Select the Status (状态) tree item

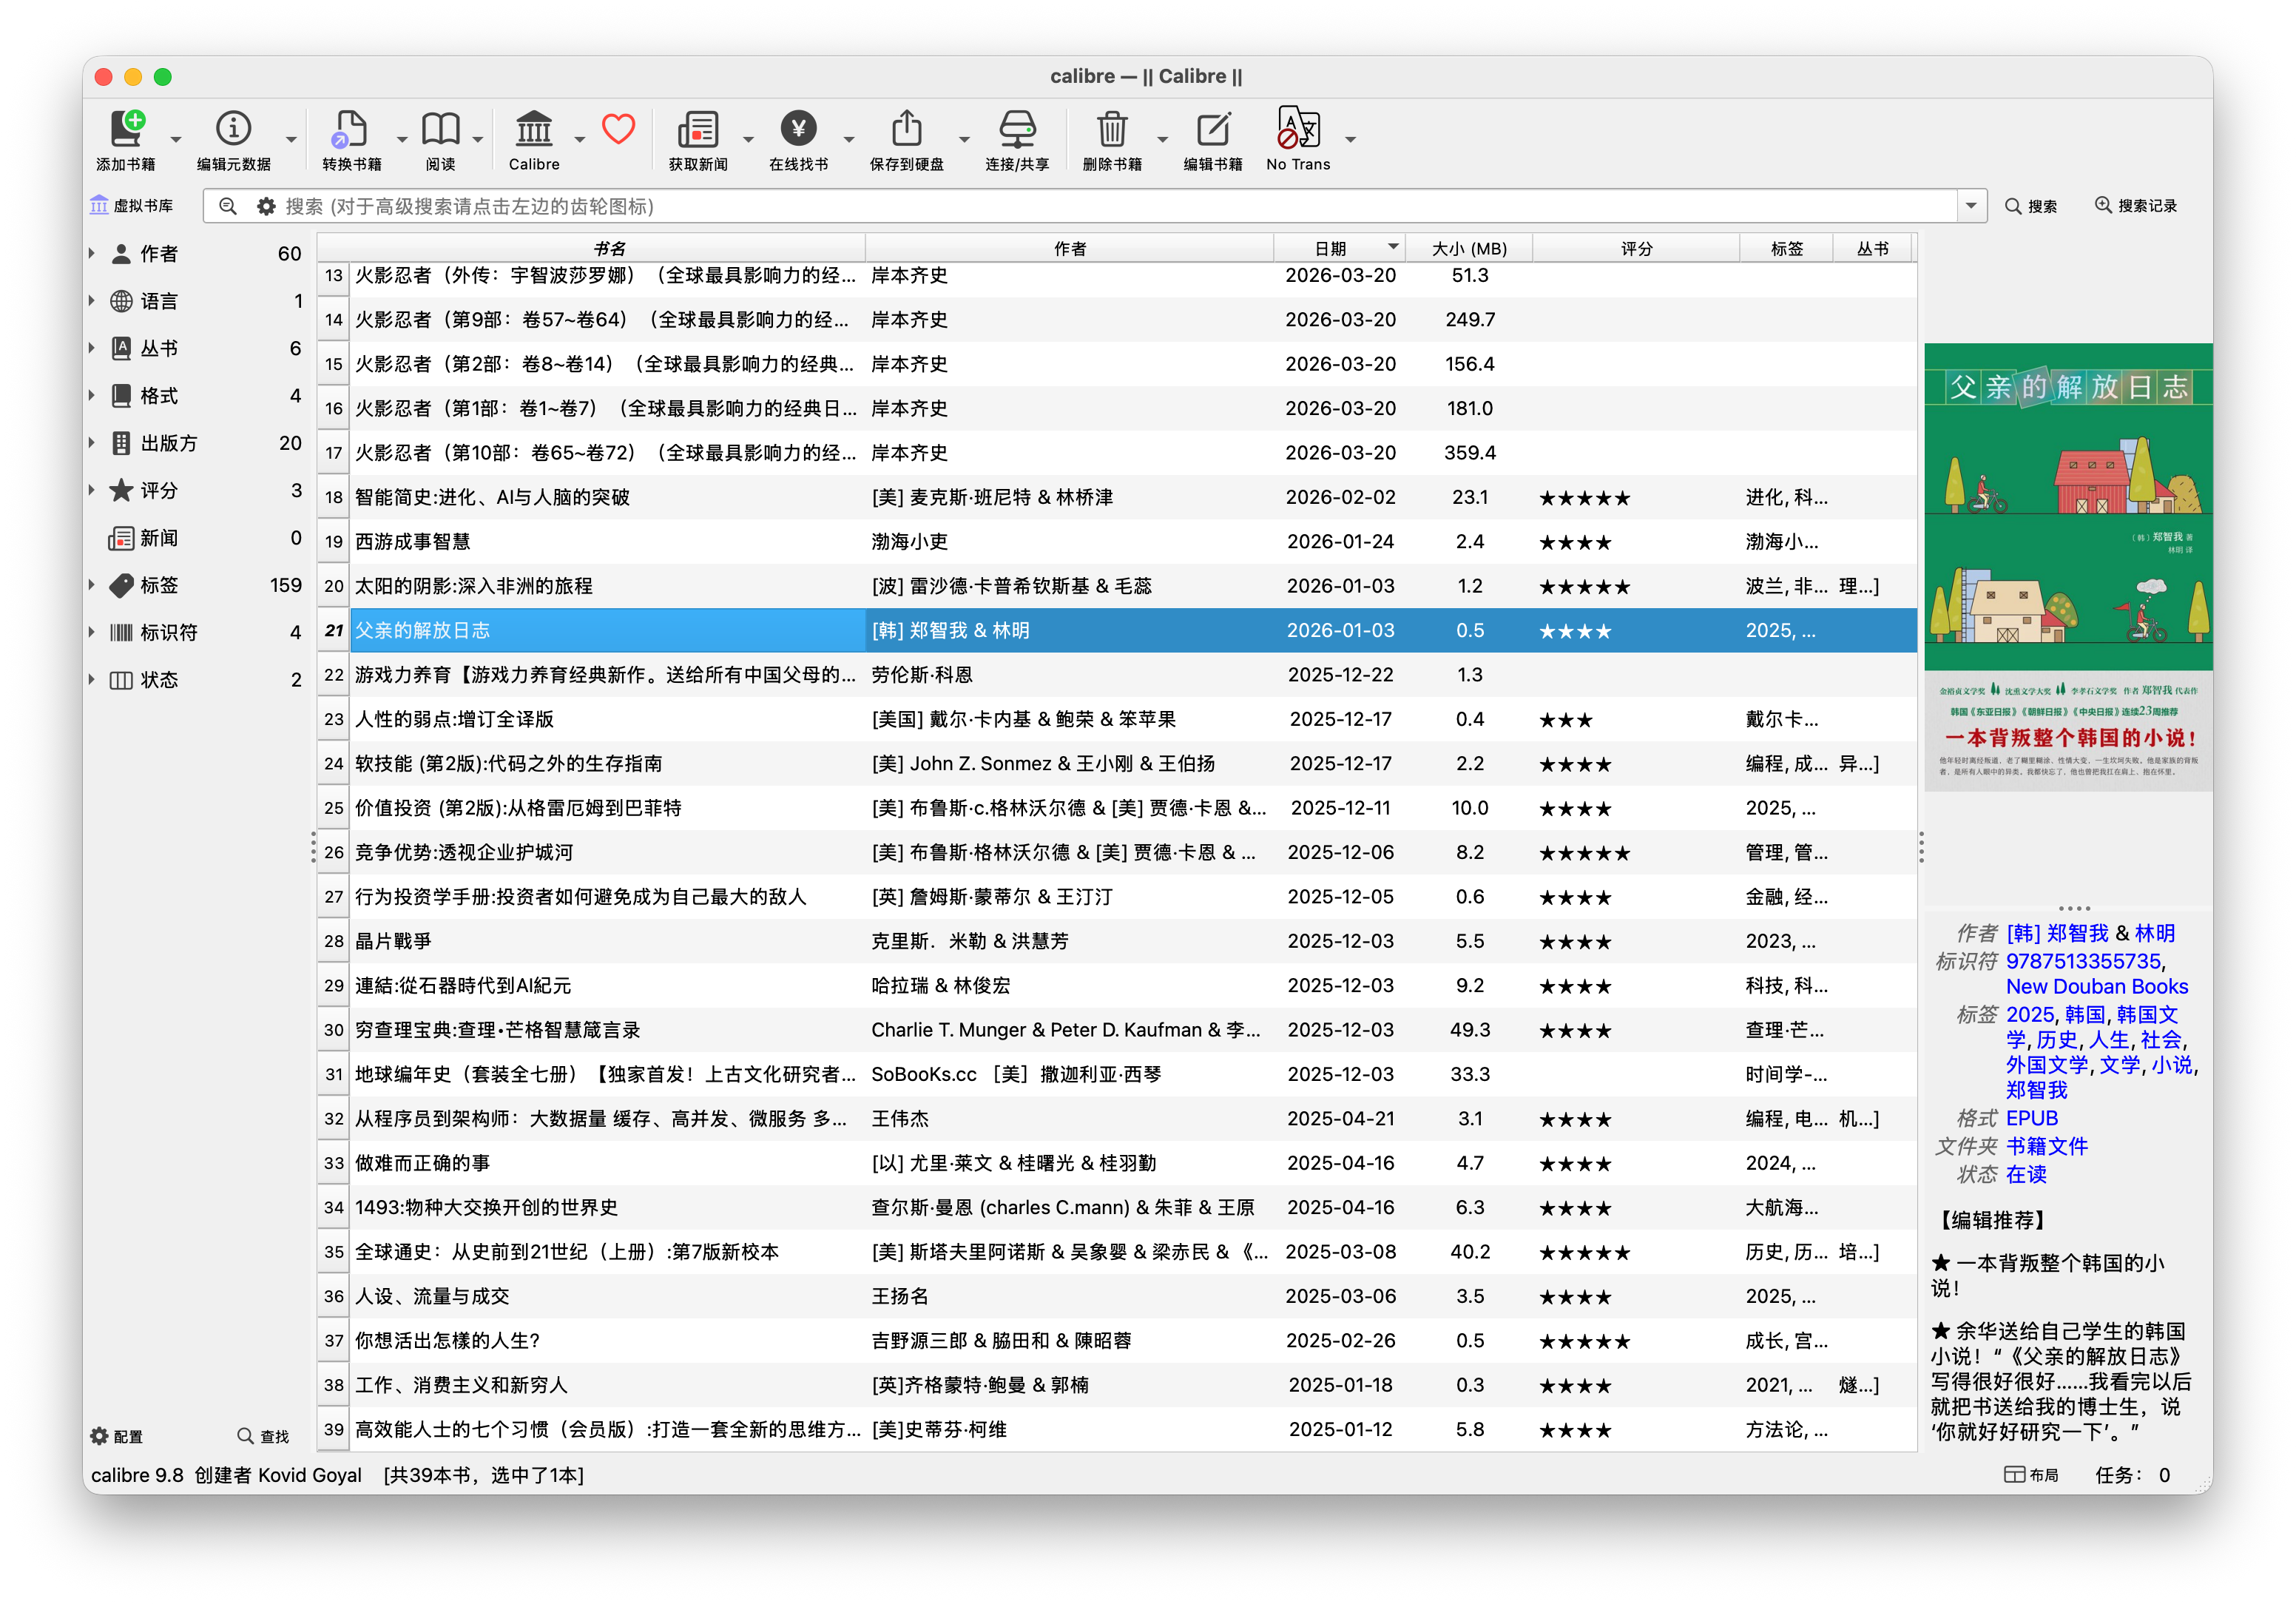pos(196,680)
